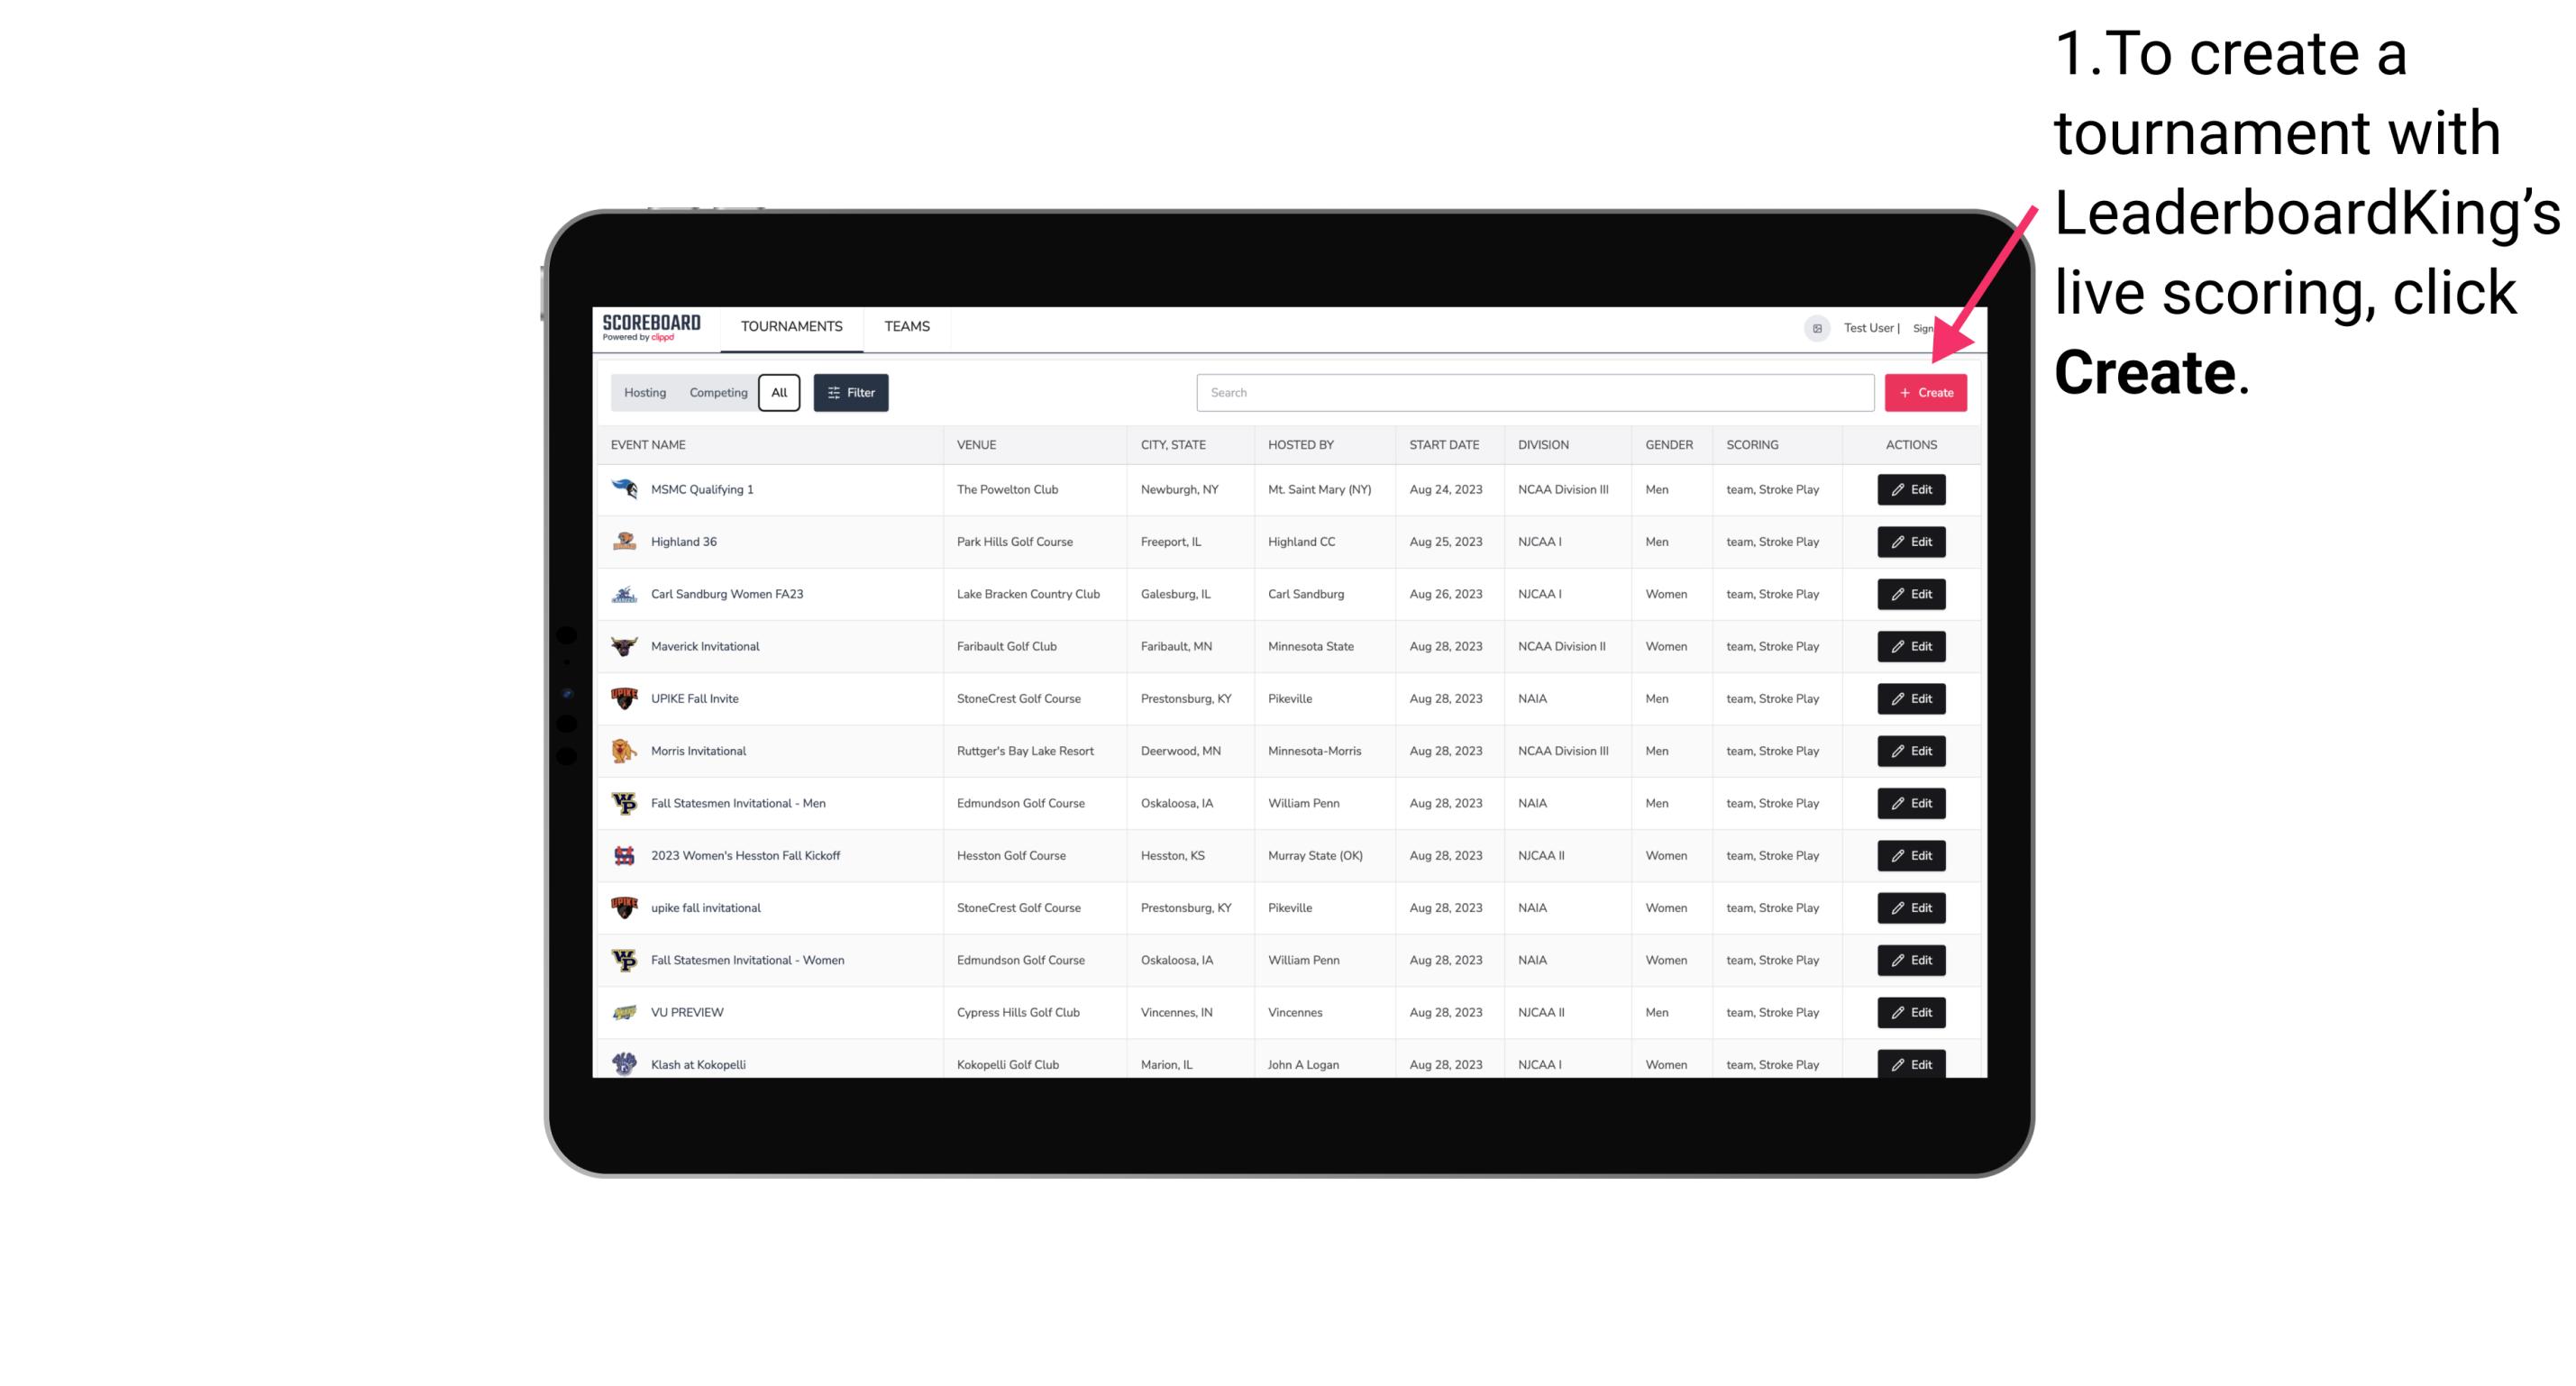Select the Competing filter tab

(716, 393)
